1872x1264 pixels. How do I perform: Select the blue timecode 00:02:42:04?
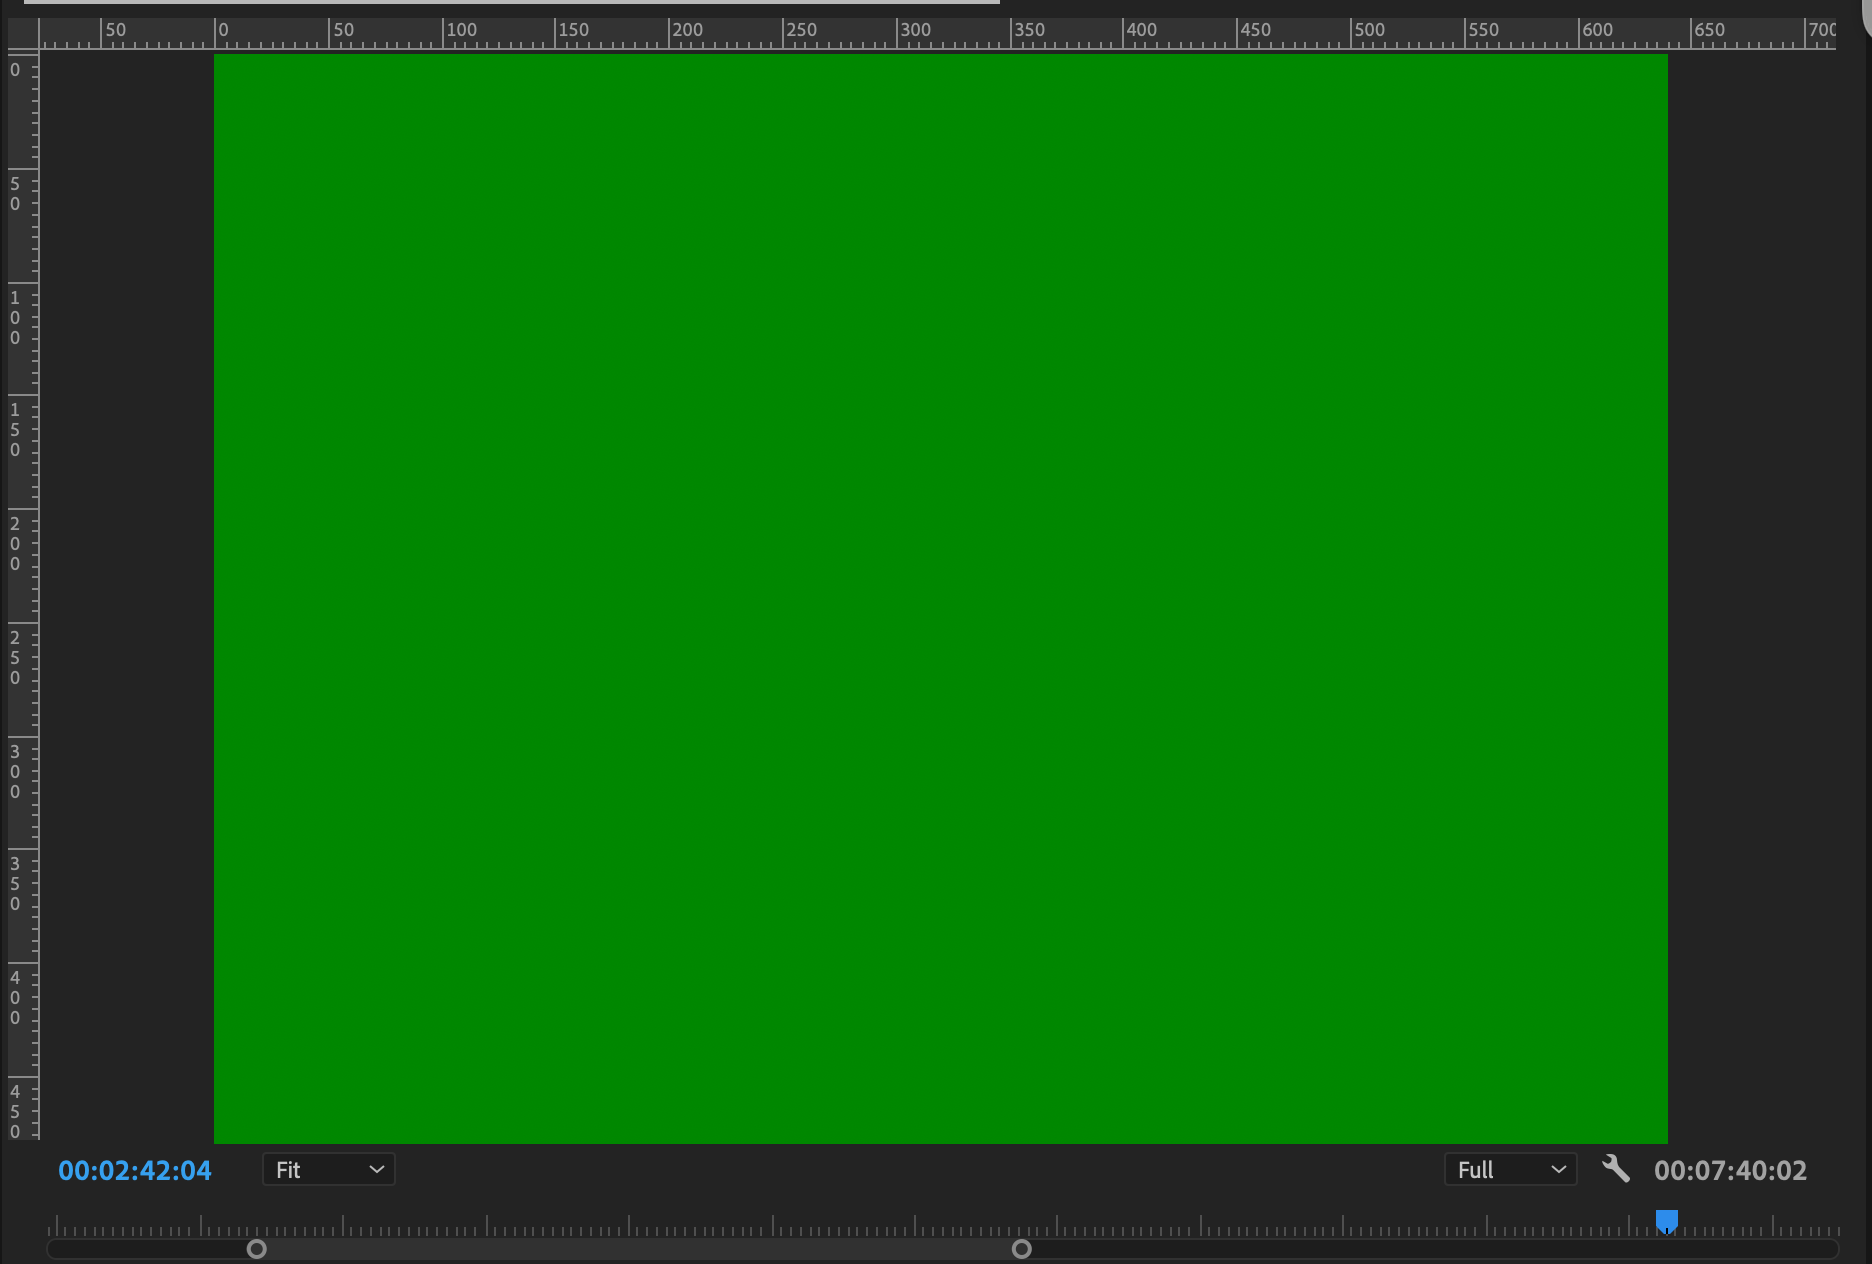[134, 1169]
